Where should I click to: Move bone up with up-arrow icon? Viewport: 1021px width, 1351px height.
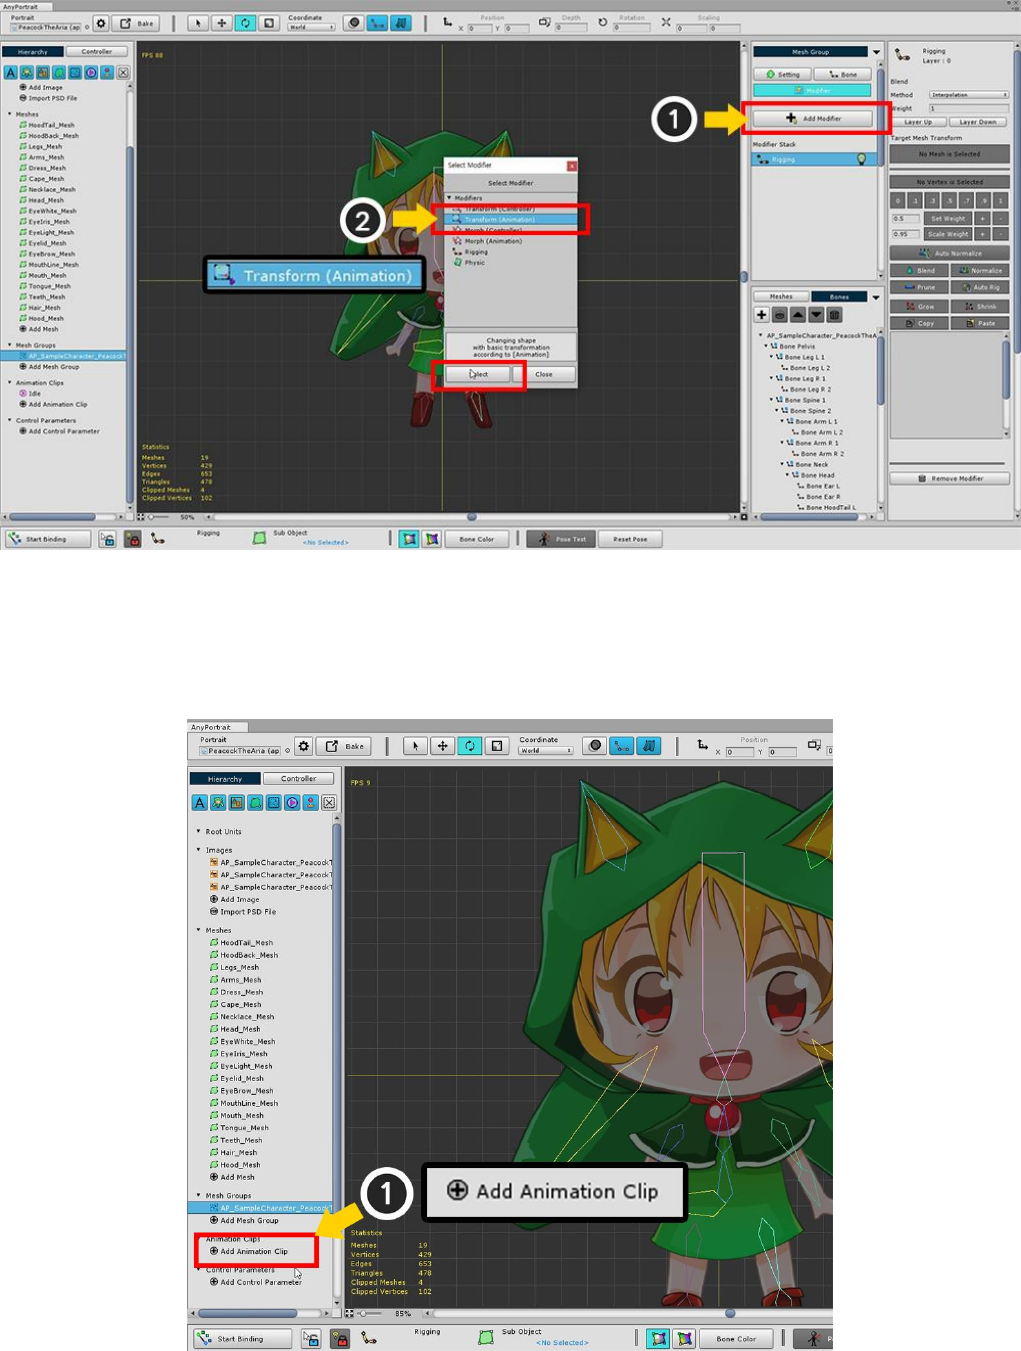[798, 315]
